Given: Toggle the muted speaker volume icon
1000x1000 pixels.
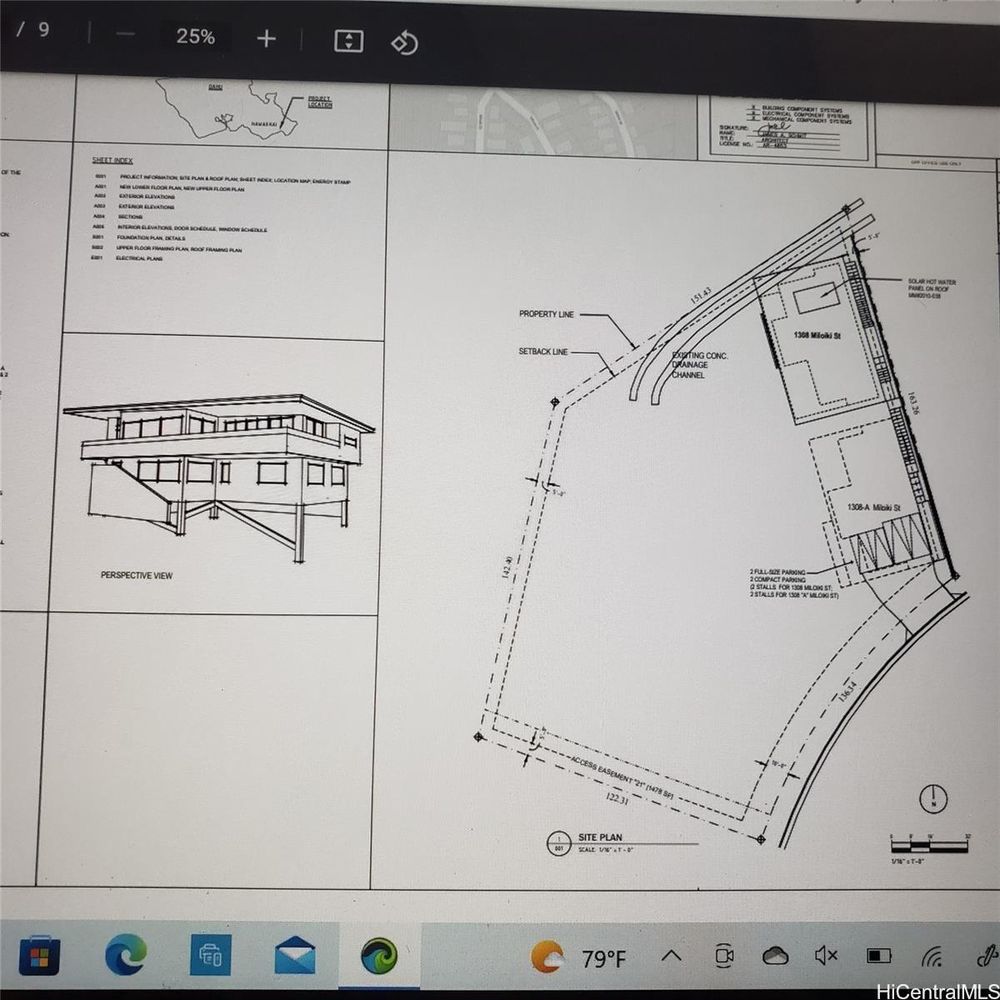Looking at the screenshot, I should pyautogui.click(x=826, y=957).
